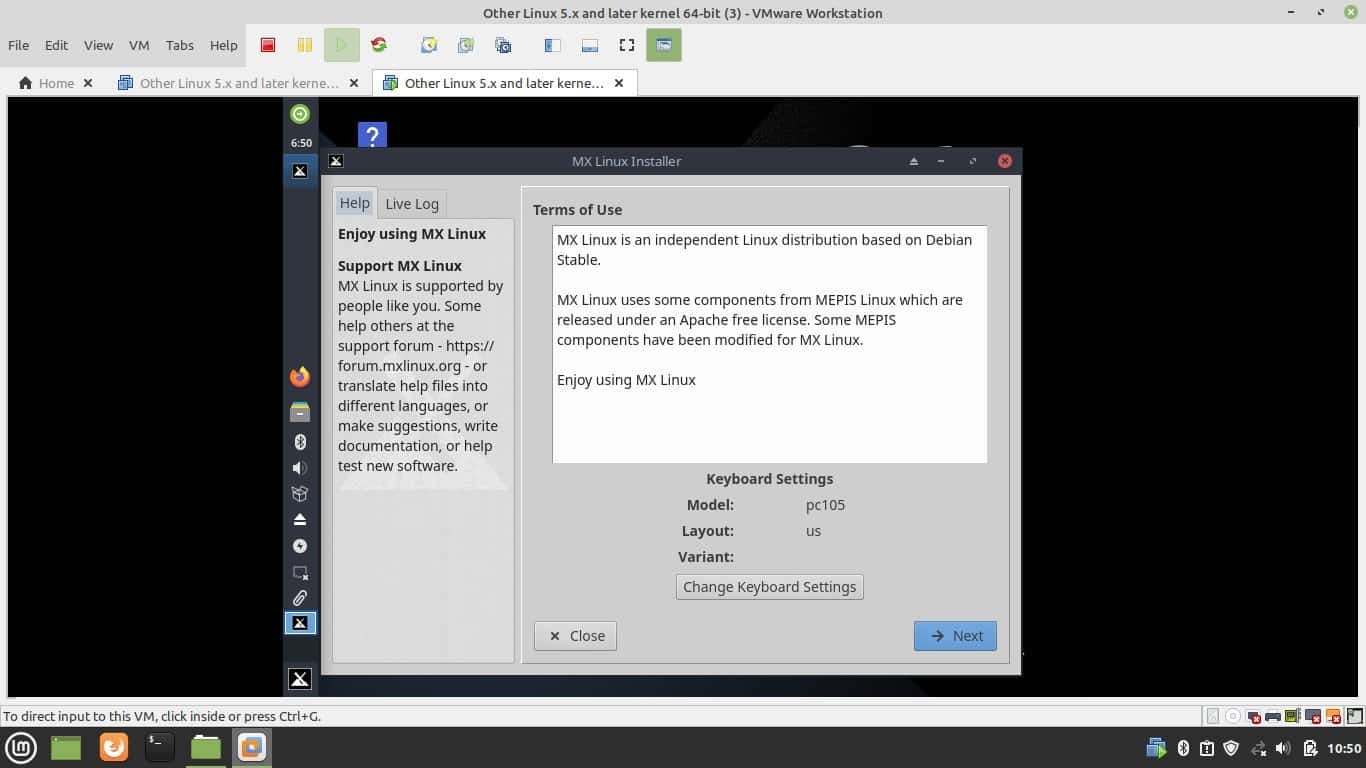
Task: Click the green network adapter status bar icon
Action: 1293,716
